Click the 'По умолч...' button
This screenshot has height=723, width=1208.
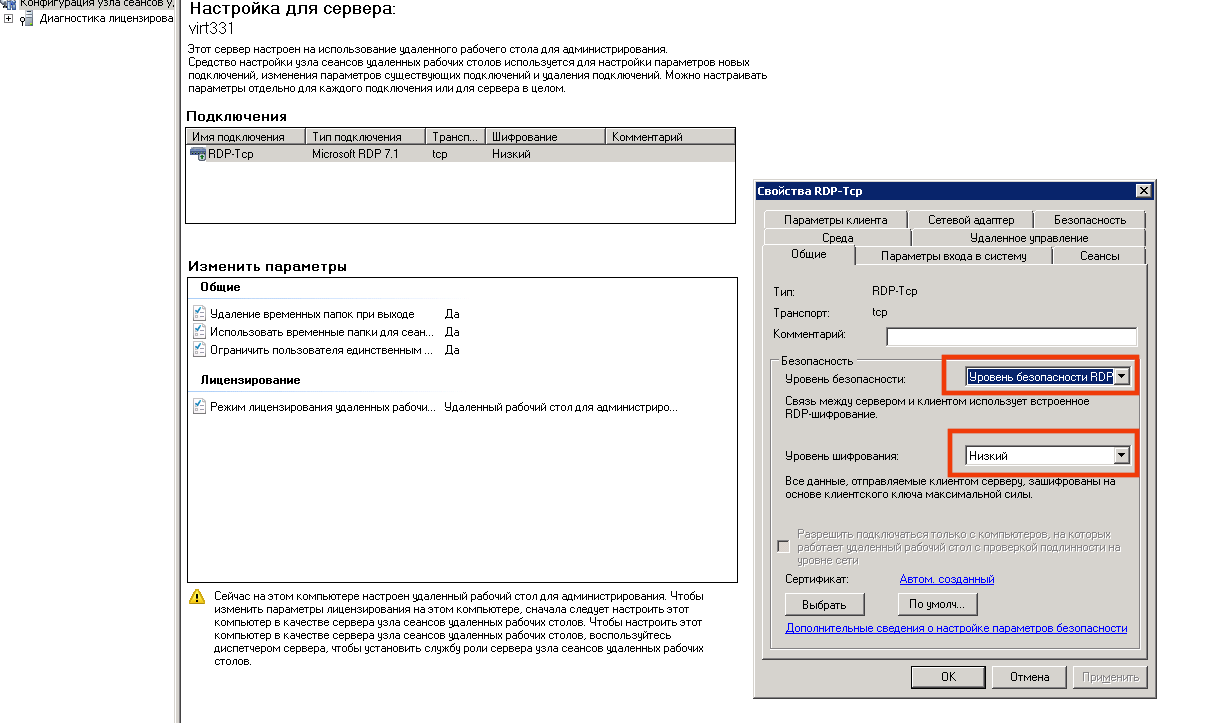(936, 604)
